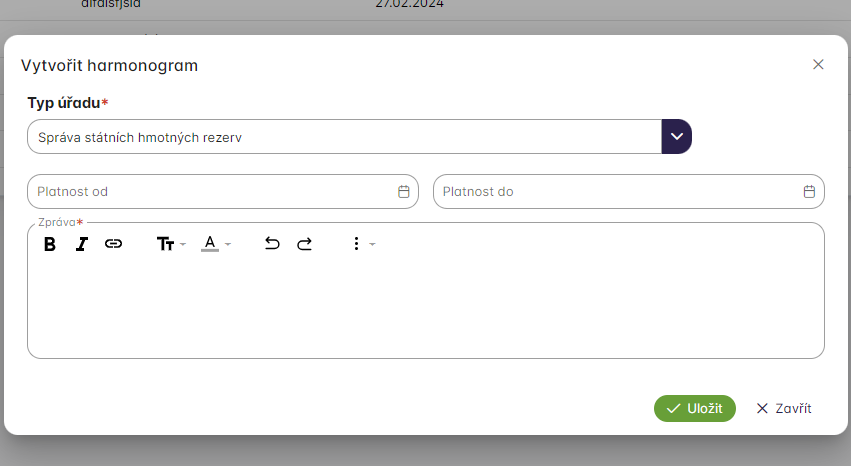Close the Vytvořit harmonogram dialog with X
The height and width of the screenshot is (466, 851).
click(818, 65)
